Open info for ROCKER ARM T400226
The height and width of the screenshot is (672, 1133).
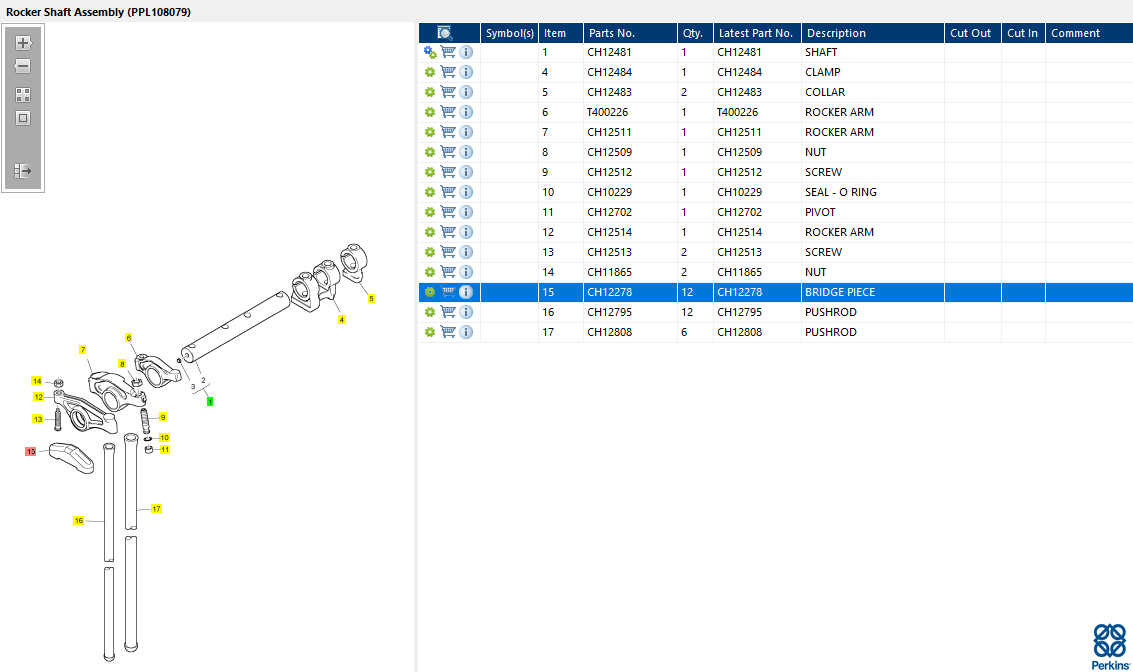point(466,112)
